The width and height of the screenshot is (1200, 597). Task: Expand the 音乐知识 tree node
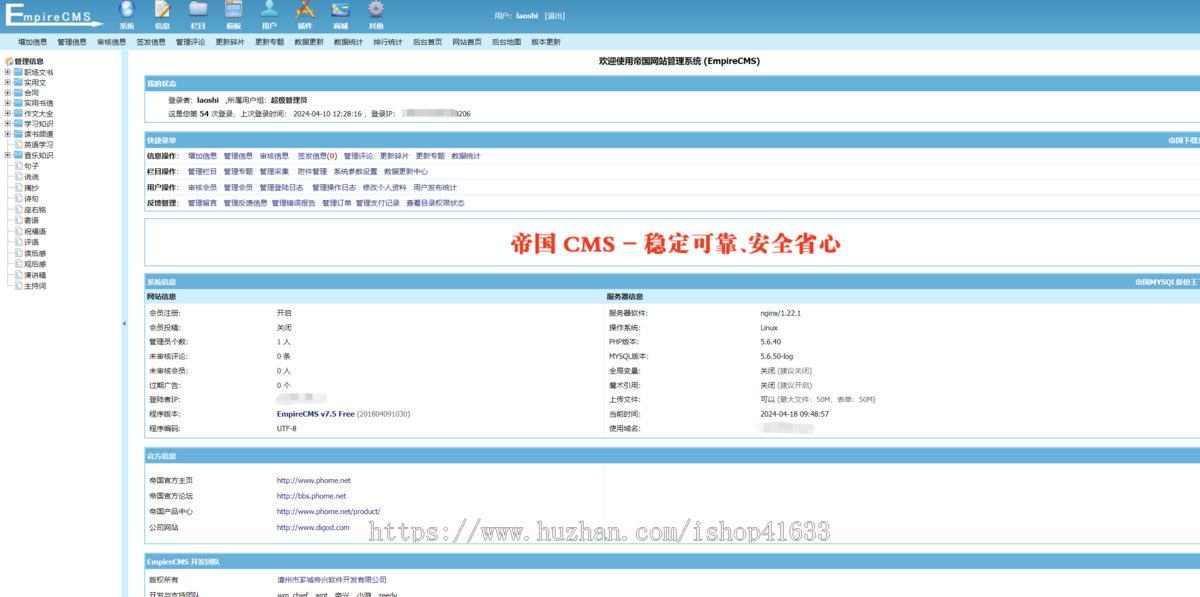7,155
